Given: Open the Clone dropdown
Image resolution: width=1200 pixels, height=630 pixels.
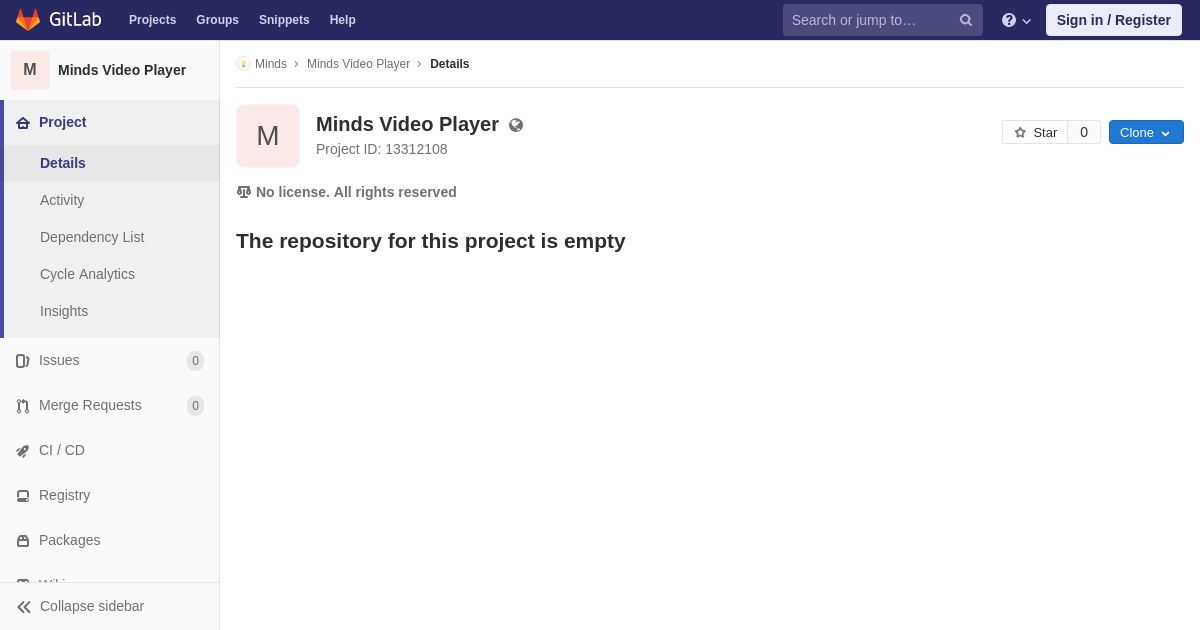Looking at the screenshot, I should 1146,132.
